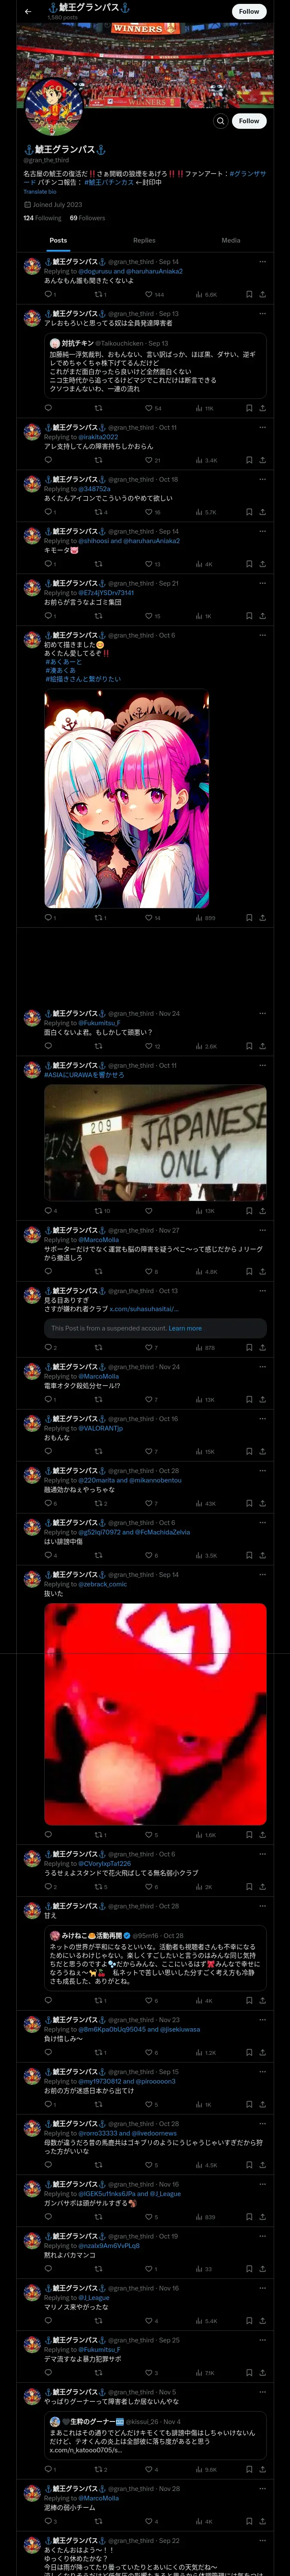
Task: Reply to the Nov 24 post to @Fukumitsu_F
Action: 49,1046
